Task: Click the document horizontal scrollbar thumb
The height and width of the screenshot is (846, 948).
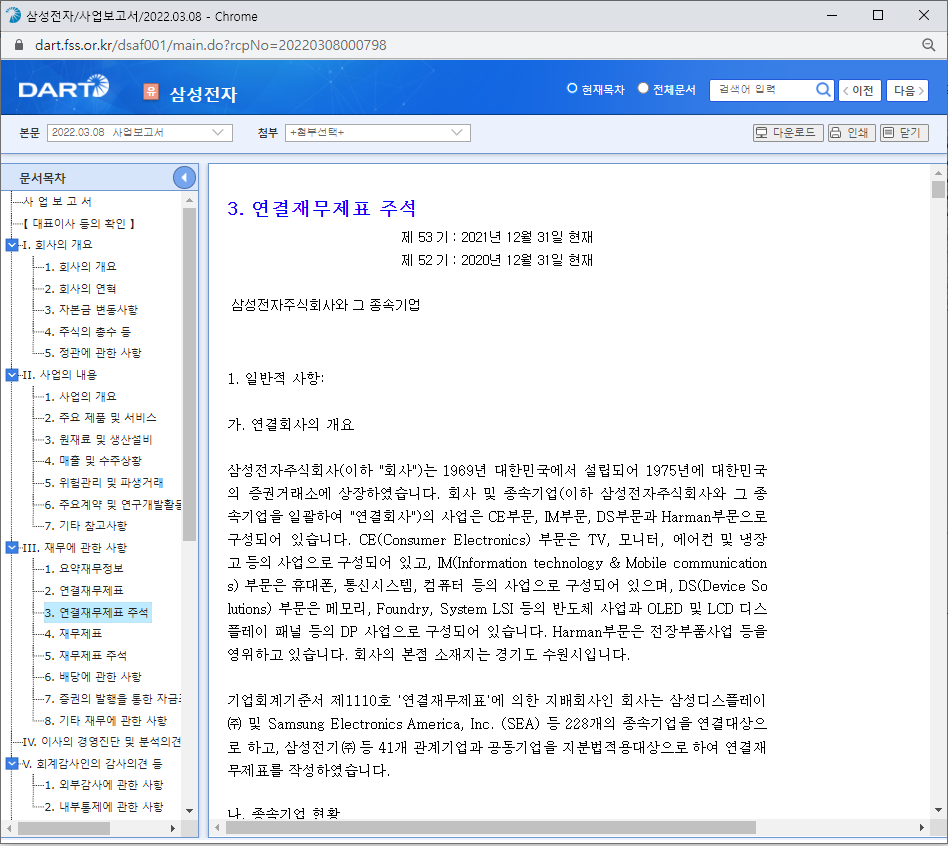Action: point(490,827)
